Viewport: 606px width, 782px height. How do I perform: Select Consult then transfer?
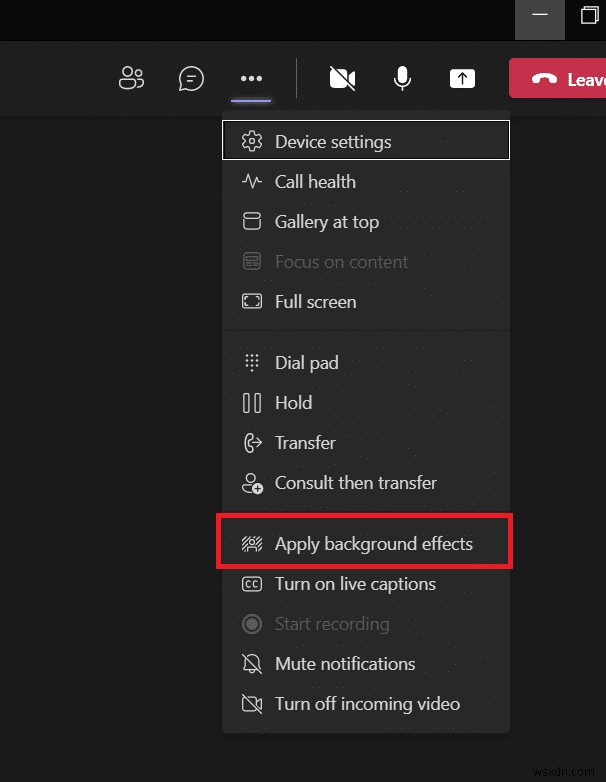tap(366, 483)
